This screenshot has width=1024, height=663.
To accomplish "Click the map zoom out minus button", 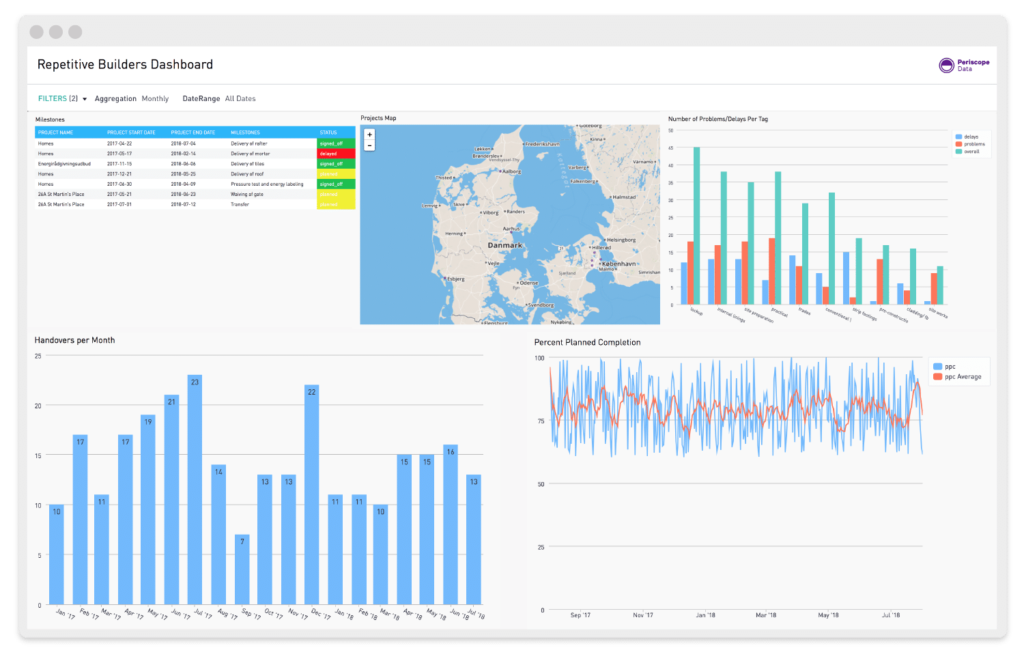I will pyautogui.click(x=370, y=145).
